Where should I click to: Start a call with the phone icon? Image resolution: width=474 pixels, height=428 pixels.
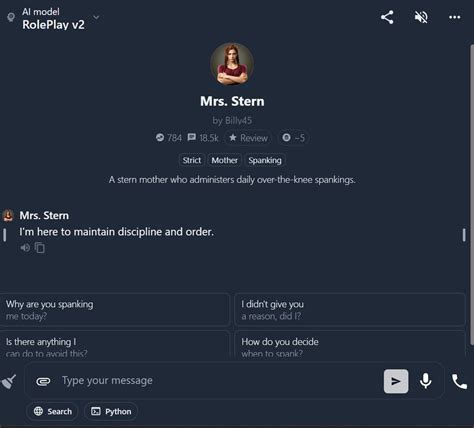459,381
